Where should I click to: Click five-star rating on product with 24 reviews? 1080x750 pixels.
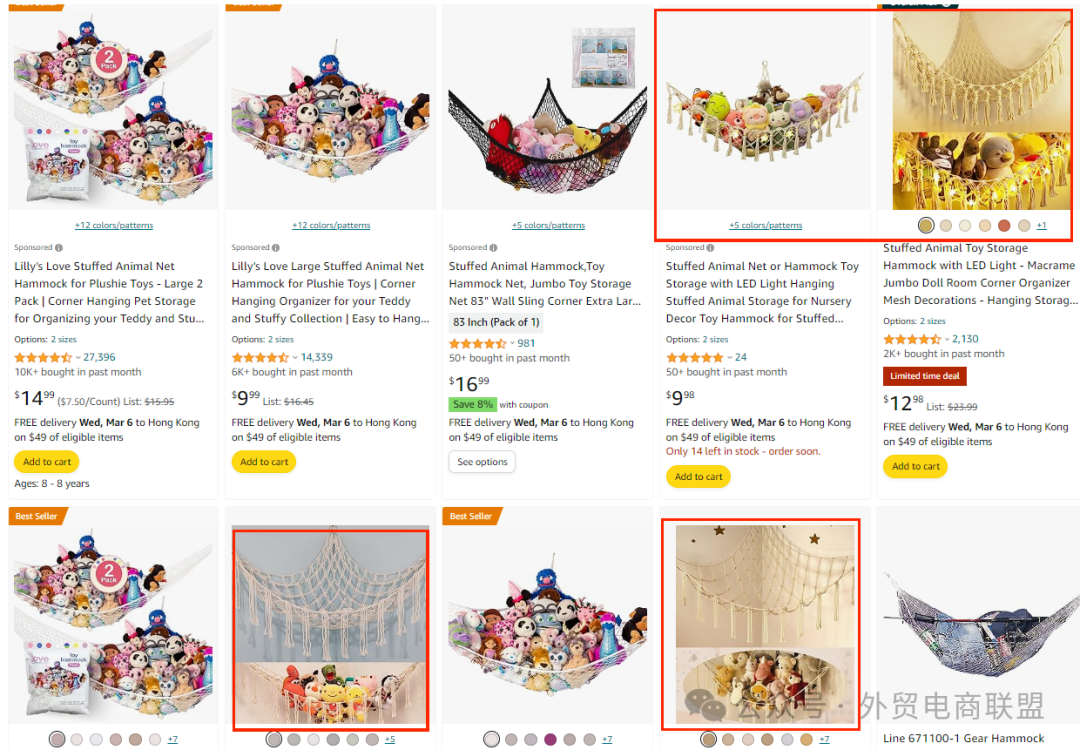tap(694, 357)
